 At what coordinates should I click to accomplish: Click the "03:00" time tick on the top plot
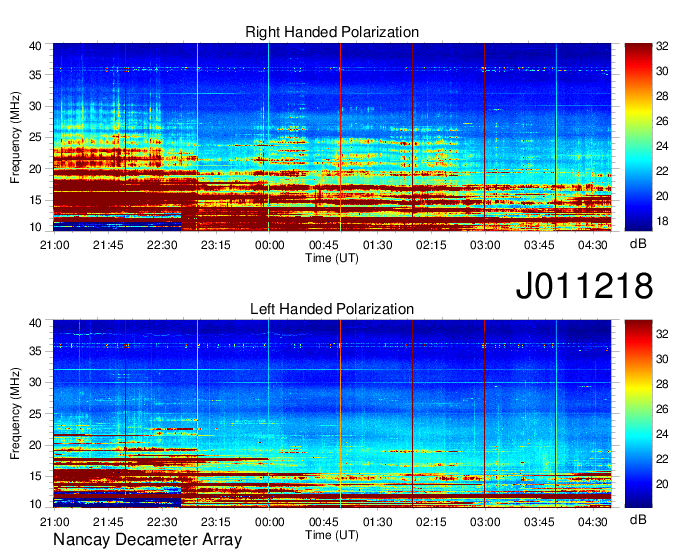485,245
